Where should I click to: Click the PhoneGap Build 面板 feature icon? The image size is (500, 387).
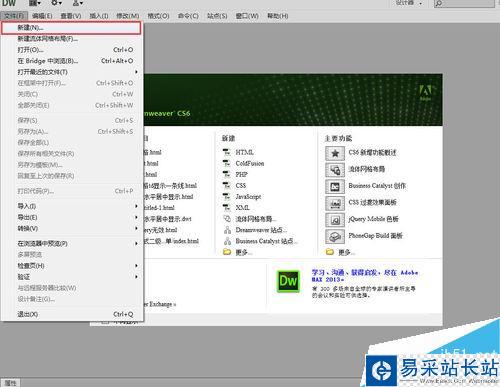[335, 236]
